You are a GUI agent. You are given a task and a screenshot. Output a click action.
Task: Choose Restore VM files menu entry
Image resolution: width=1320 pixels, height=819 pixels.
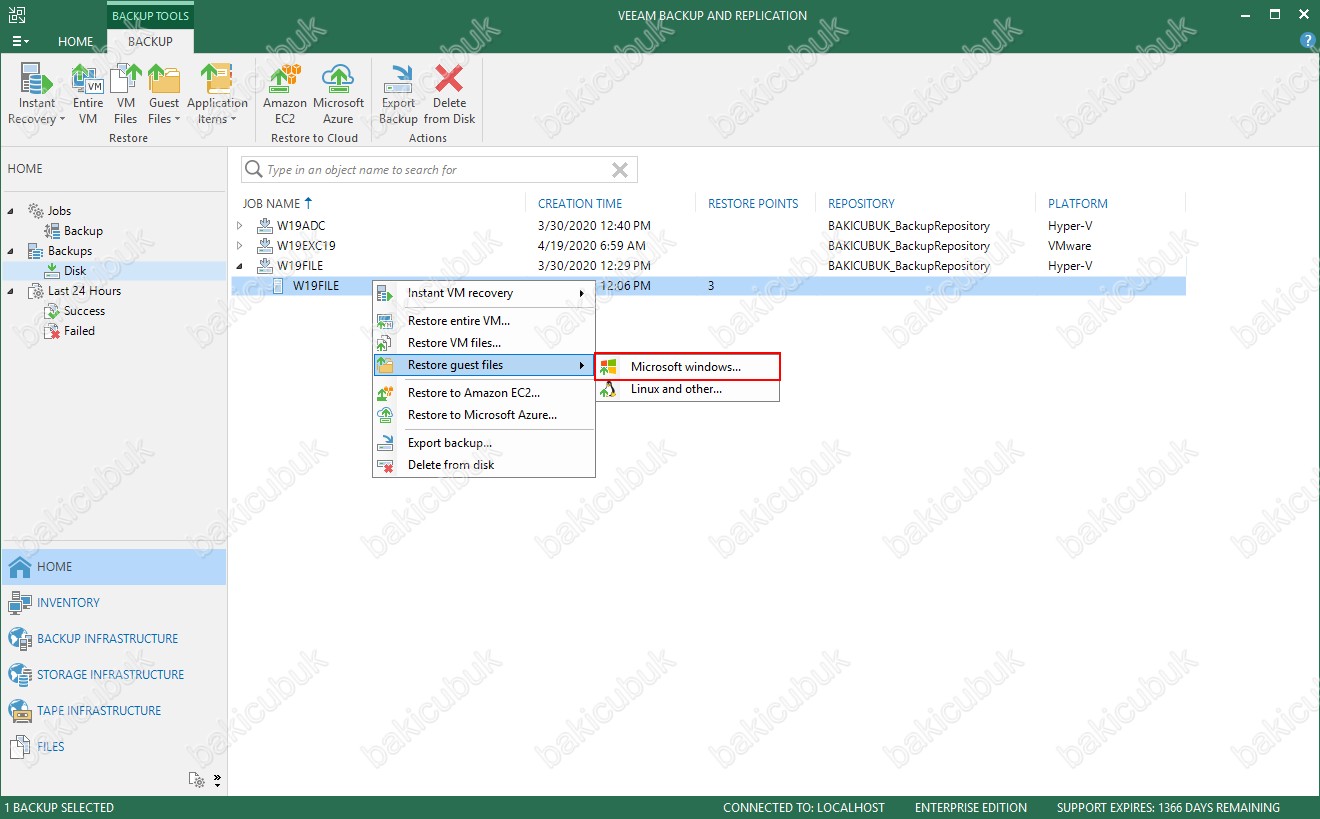click(x=484, y=343)
